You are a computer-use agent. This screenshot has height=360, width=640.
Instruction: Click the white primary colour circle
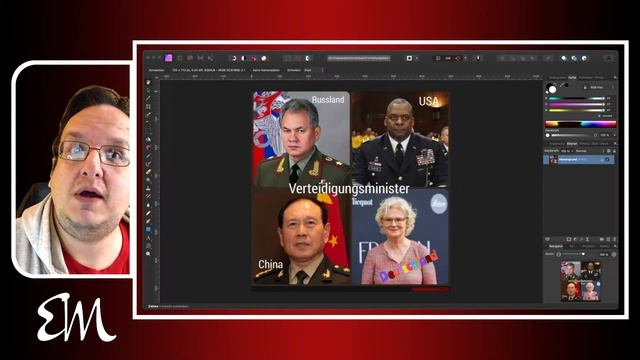point(552,90)
